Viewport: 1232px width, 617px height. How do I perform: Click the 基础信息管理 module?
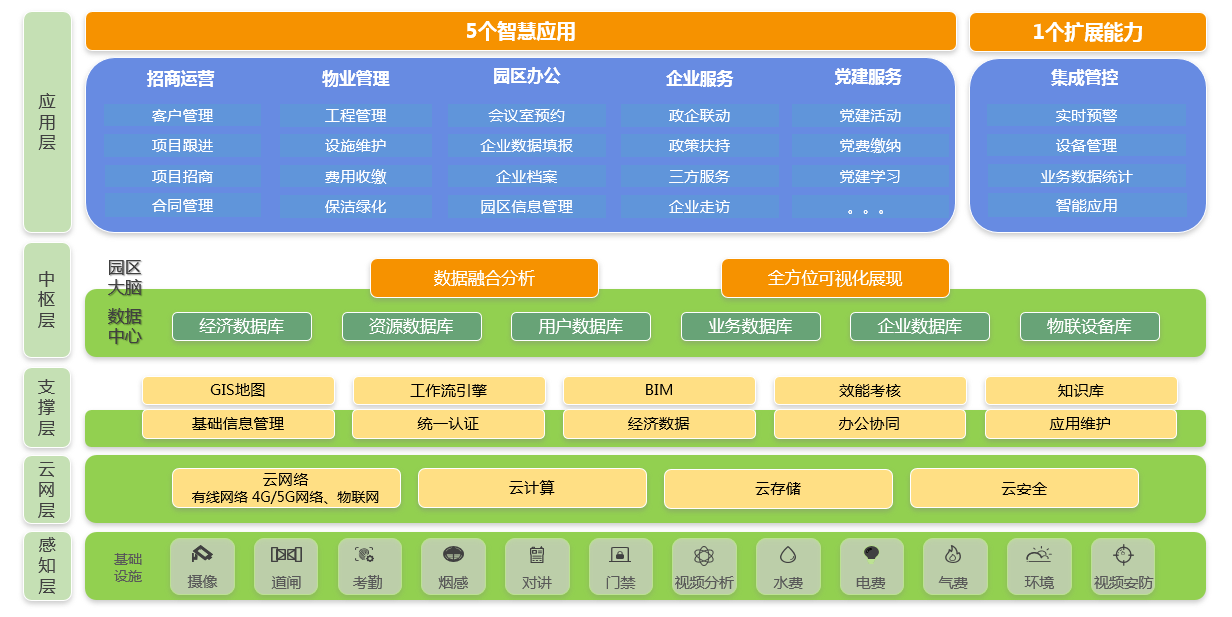pyautogui.click(x=238, y=424)
